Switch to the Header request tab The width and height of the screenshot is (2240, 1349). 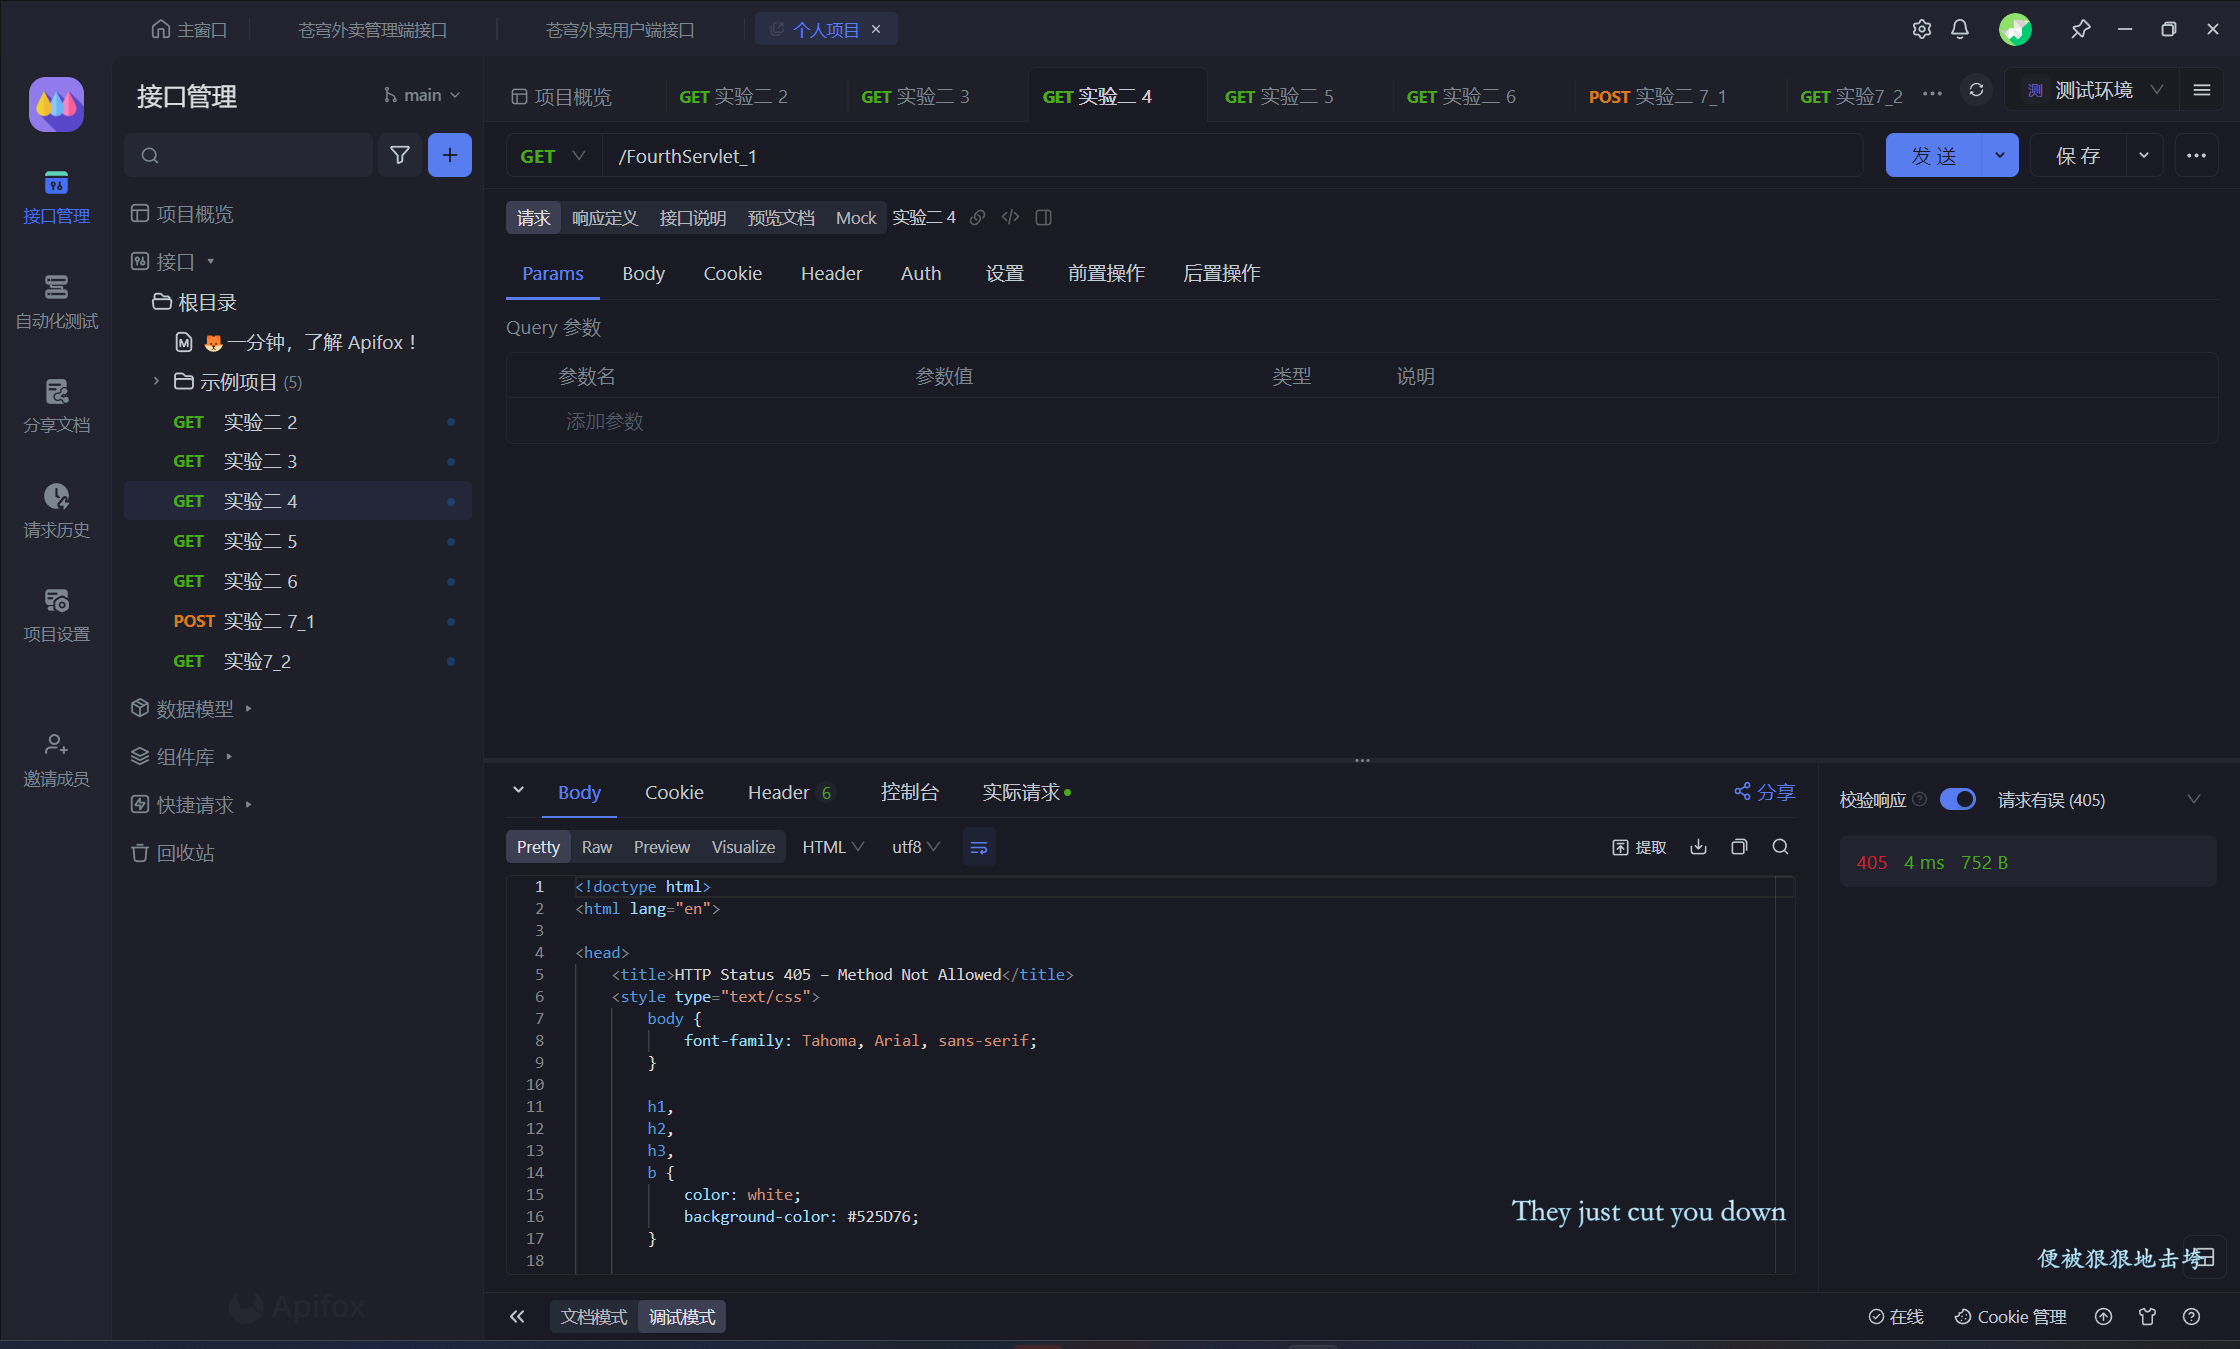(831, 273)
